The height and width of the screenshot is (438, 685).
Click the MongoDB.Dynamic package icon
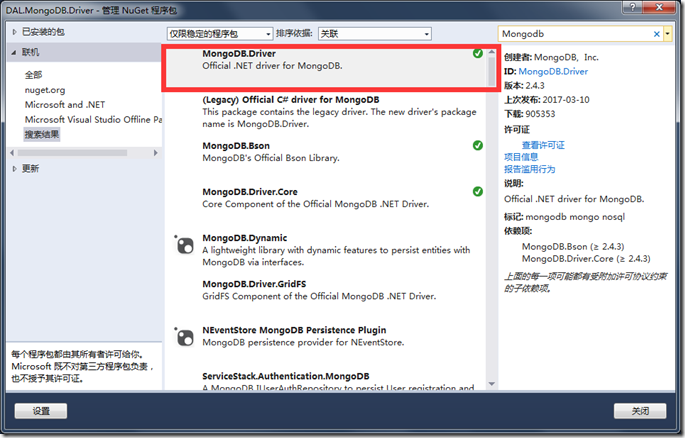pyautogui.click(x=184, y=245)
